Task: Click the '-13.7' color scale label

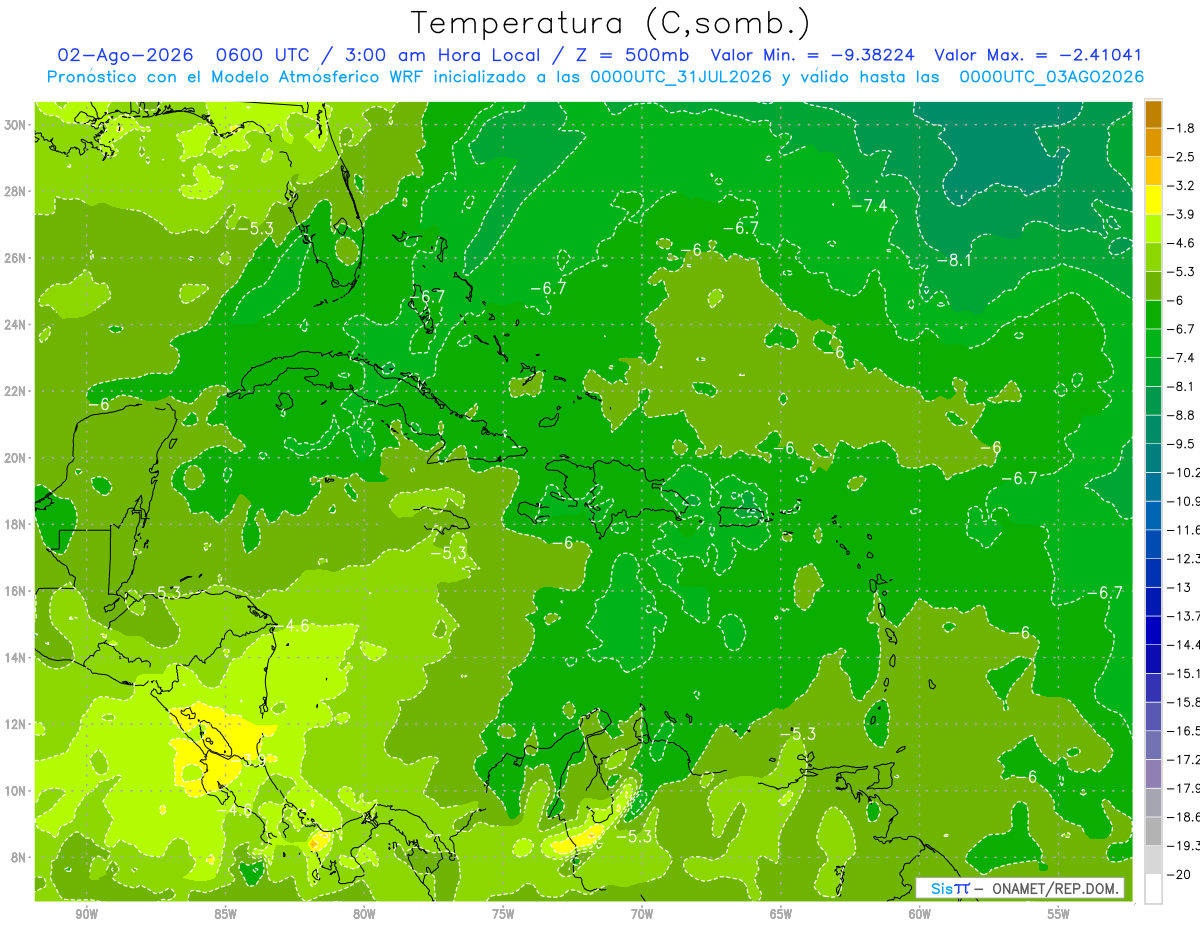Action: tap(1182, 615)
